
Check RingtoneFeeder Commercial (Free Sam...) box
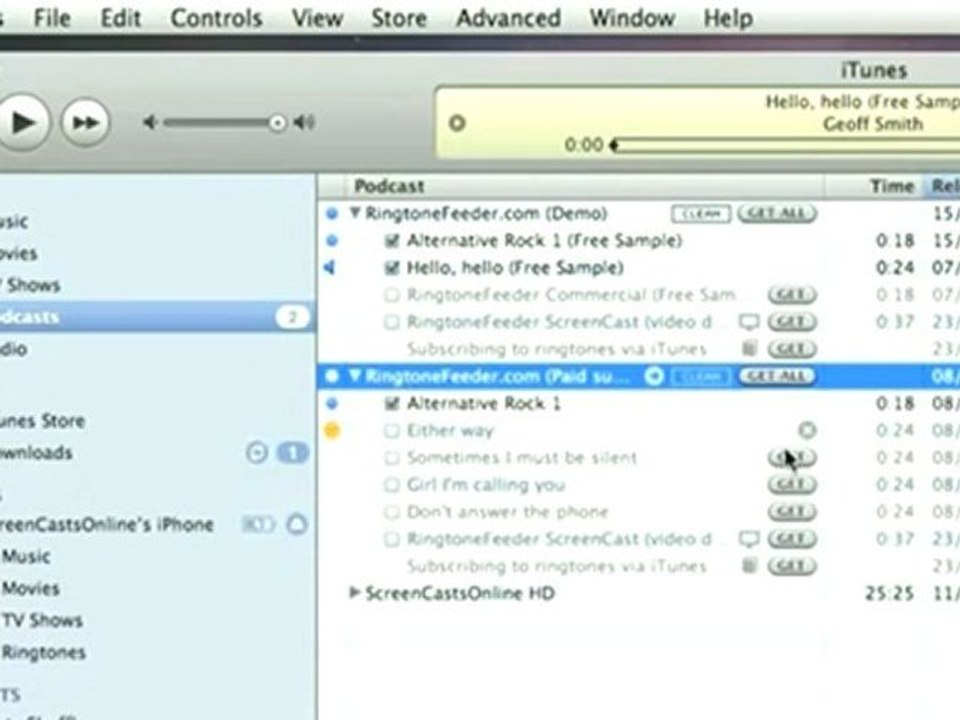coord(392,295)
